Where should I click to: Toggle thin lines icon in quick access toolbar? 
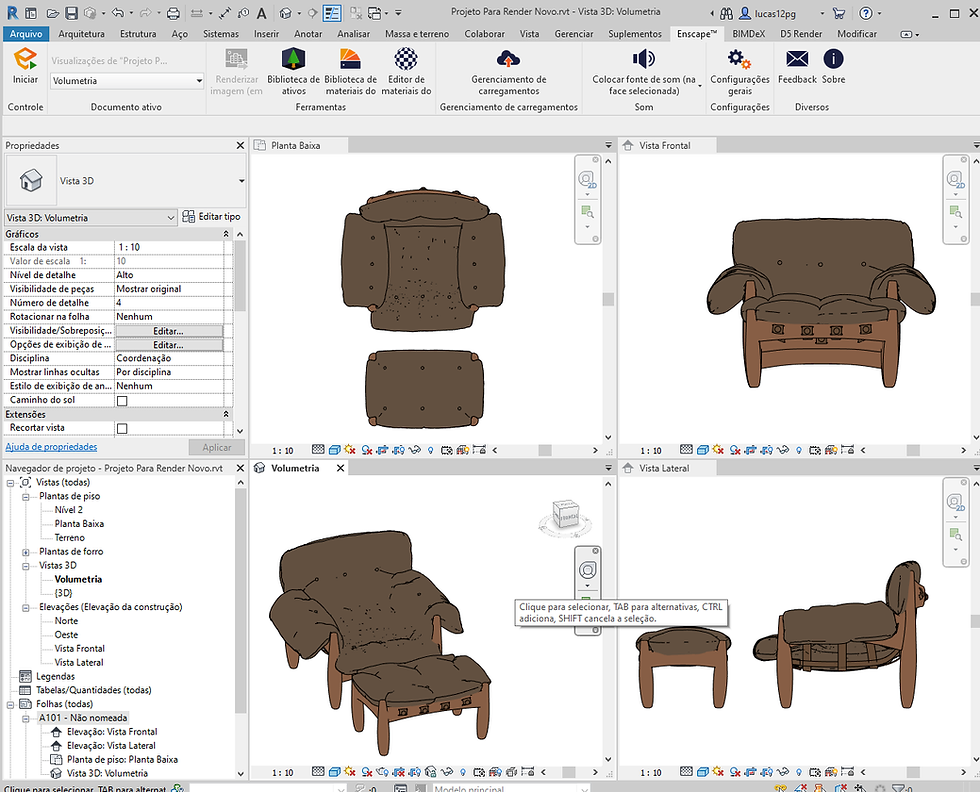pos(332,13)
